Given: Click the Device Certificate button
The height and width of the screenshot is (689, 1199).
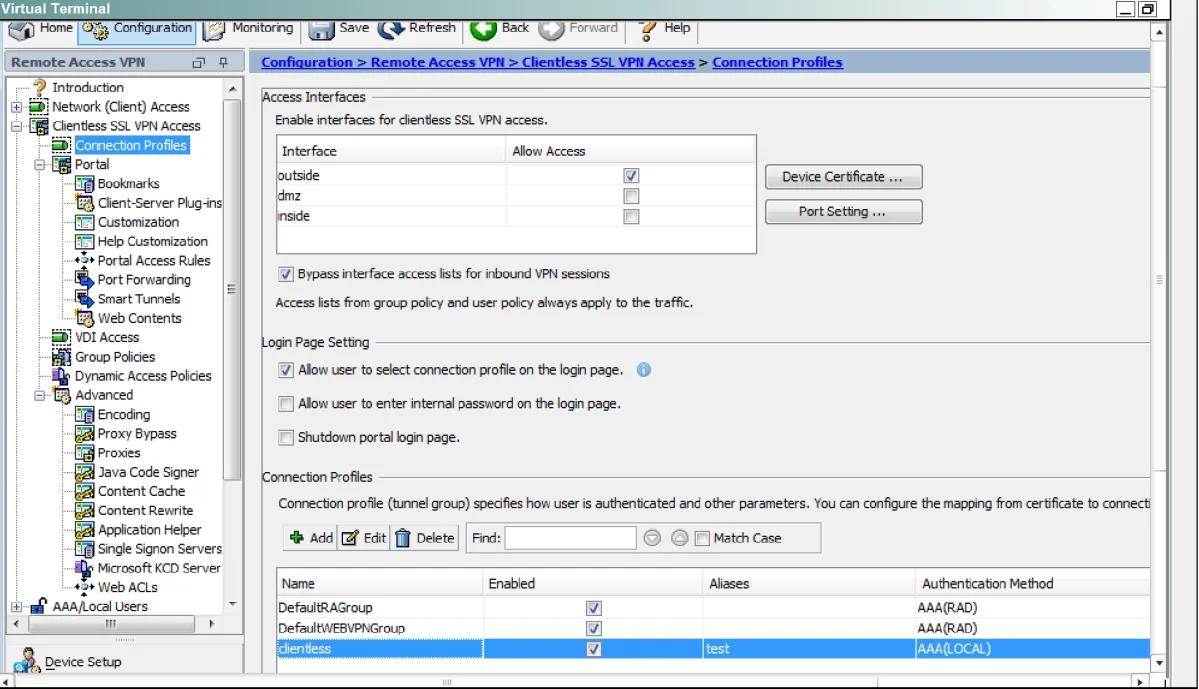Looking at the screenshot, I should 843,177.
